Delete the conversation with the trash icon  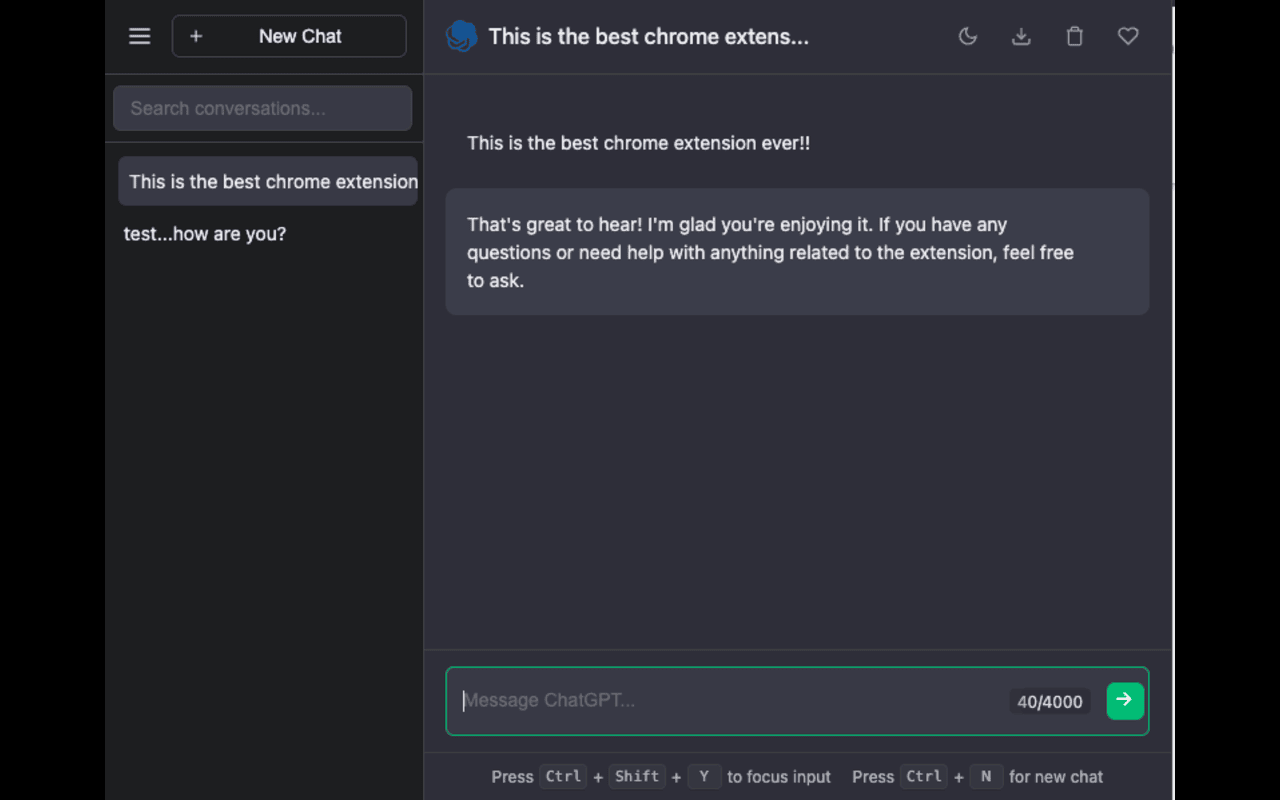click(1074, 36)
